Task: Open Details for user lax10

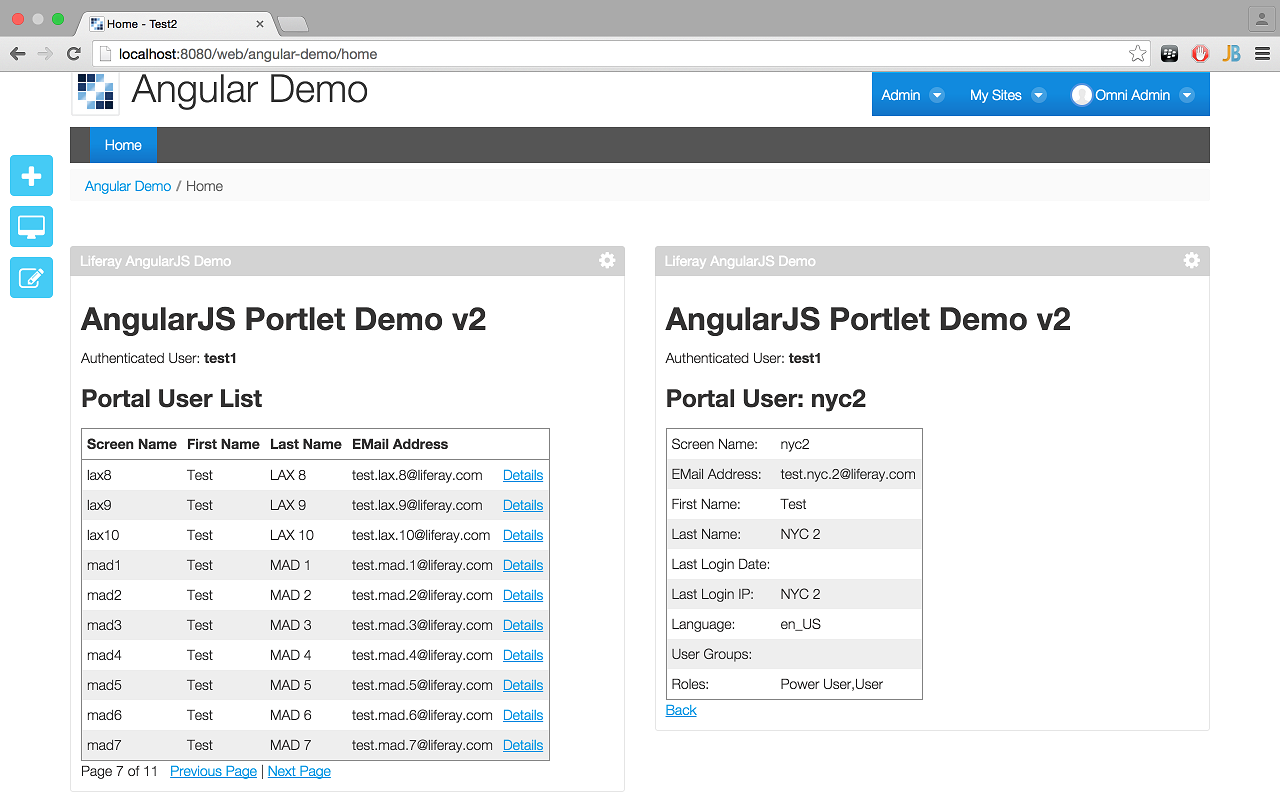Action: pyautogui.click(x=523, y=535)
